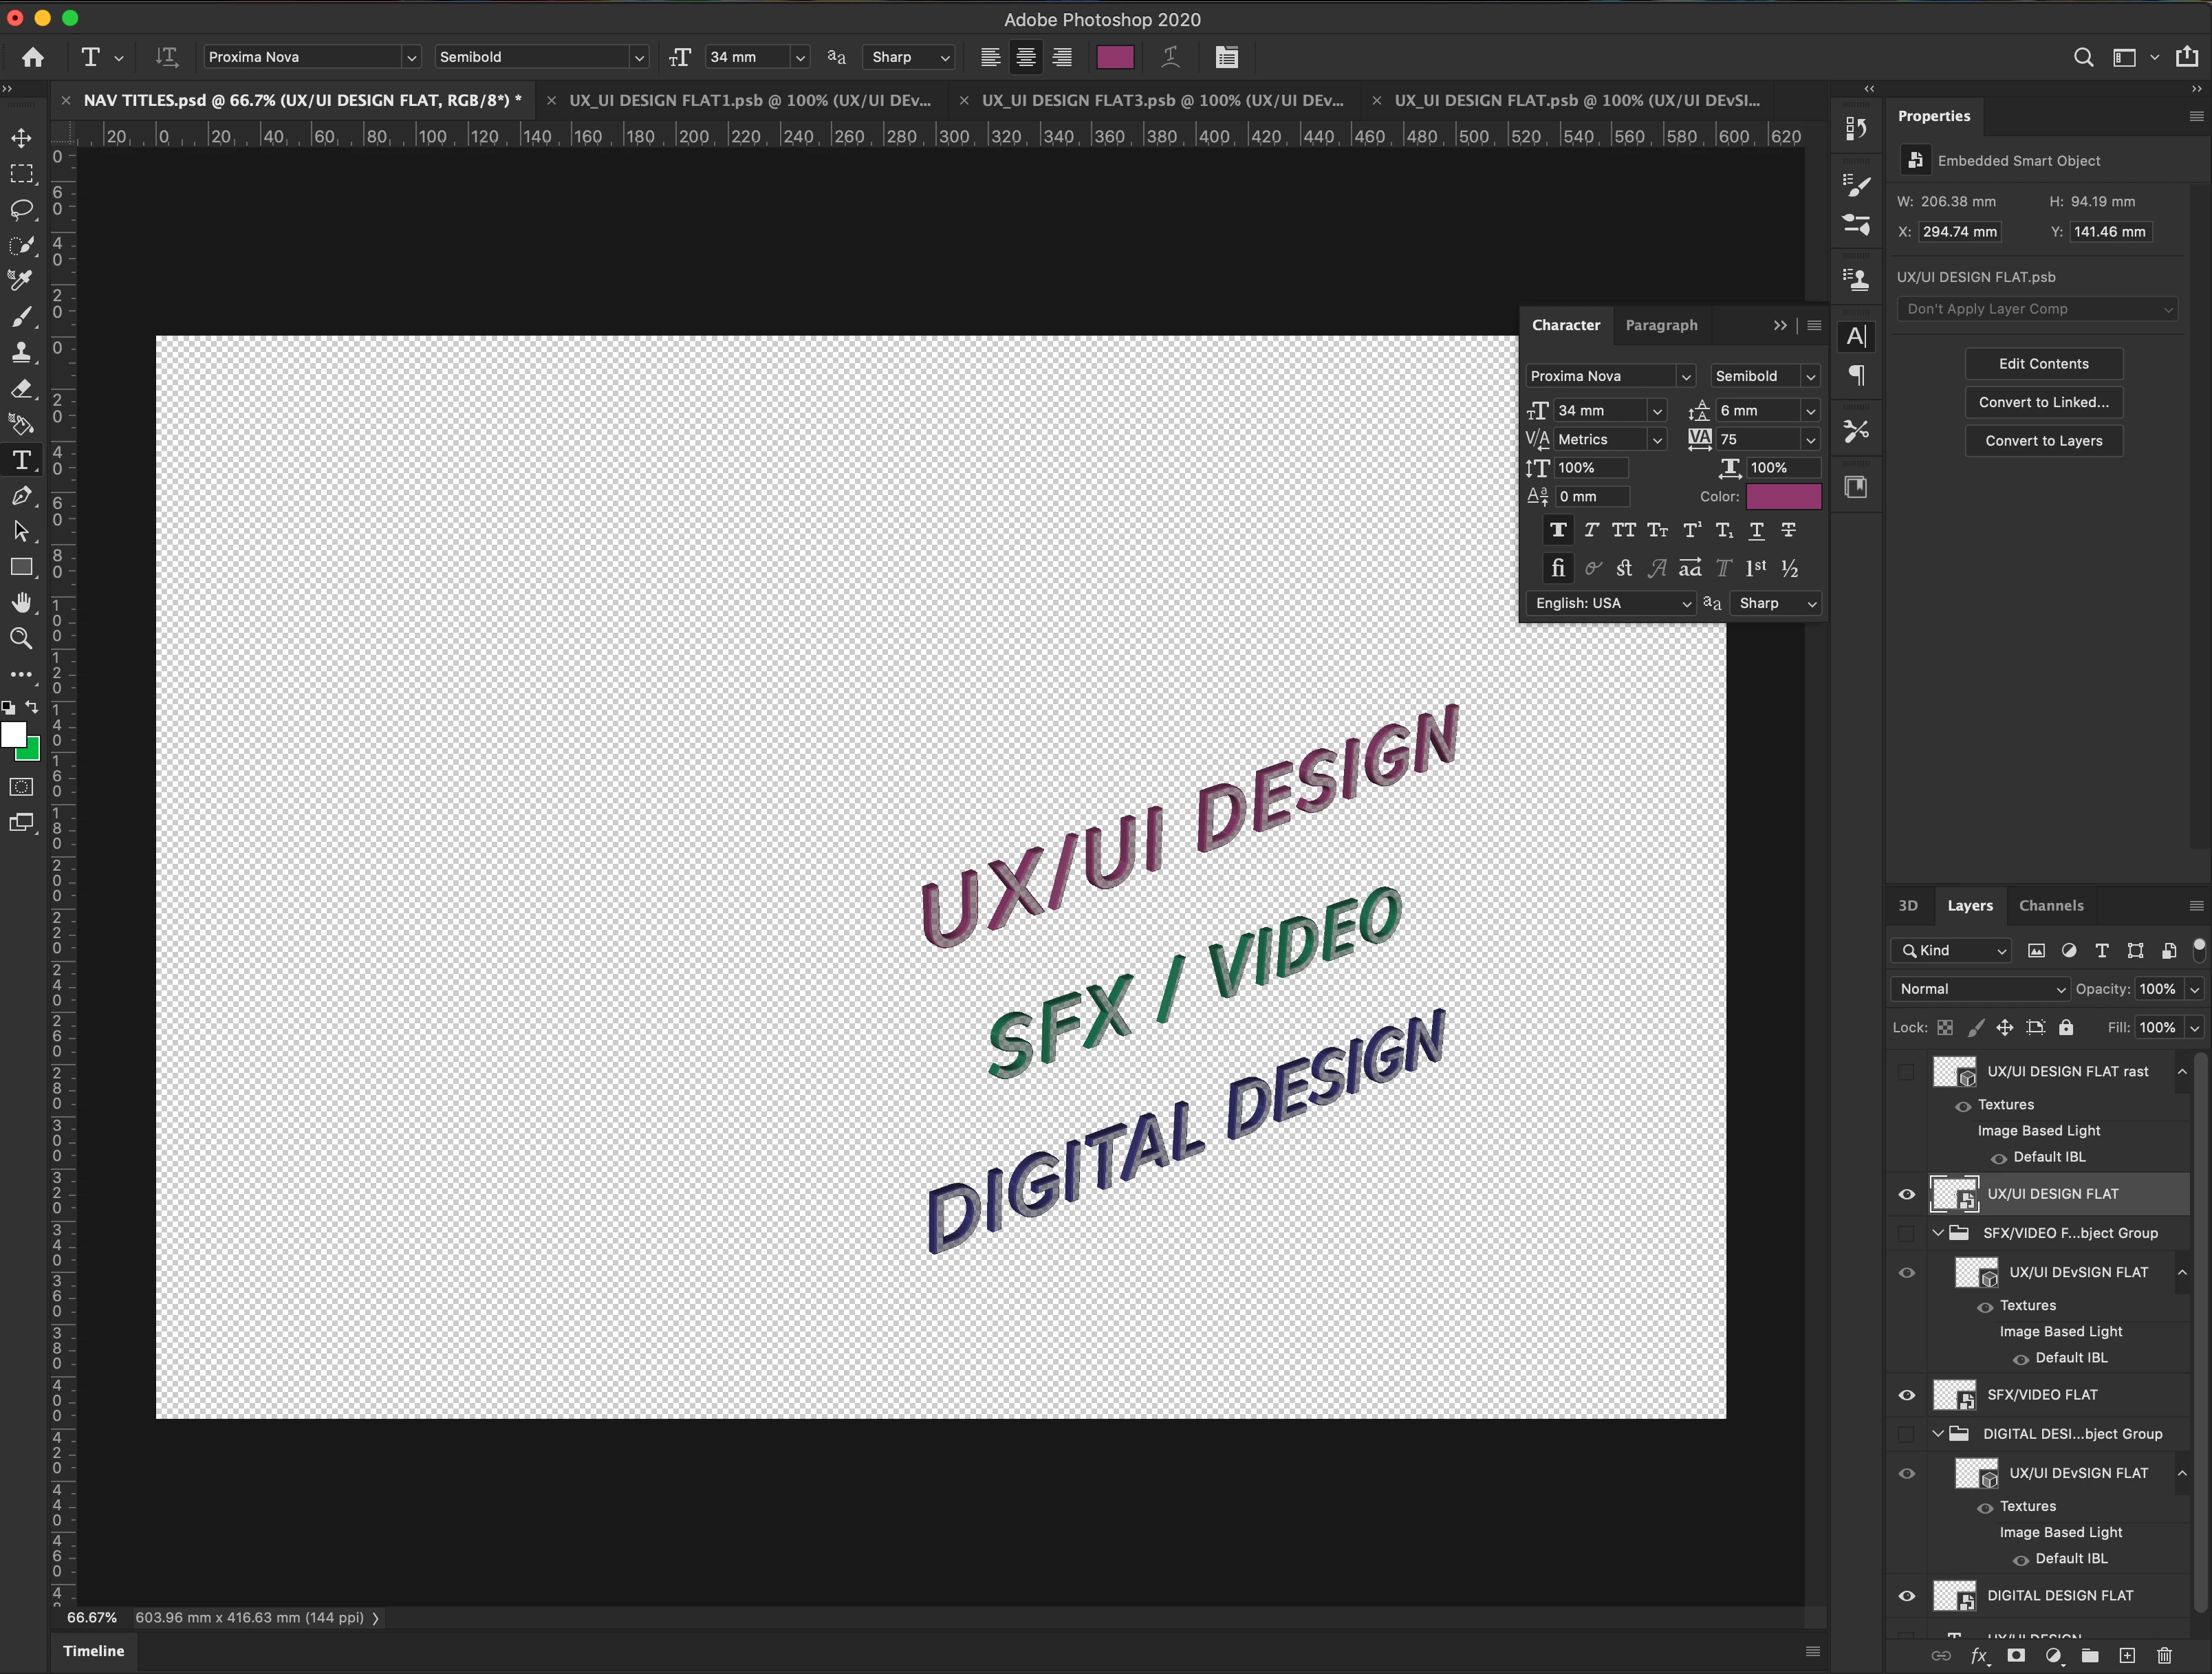Center align the text in options bar
The height and width of the screenshot is (1674, 2212).
click(1025, 57)
